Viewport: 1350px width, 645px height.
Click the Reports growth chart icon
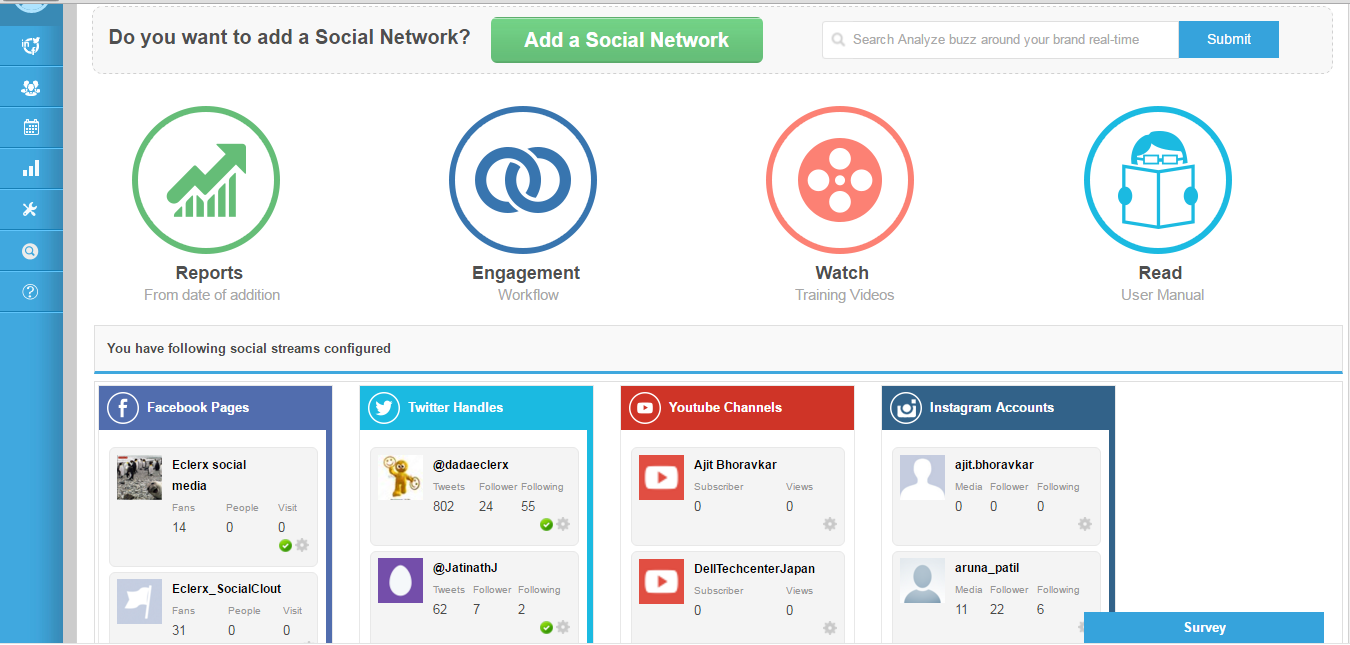click(207, 181)
